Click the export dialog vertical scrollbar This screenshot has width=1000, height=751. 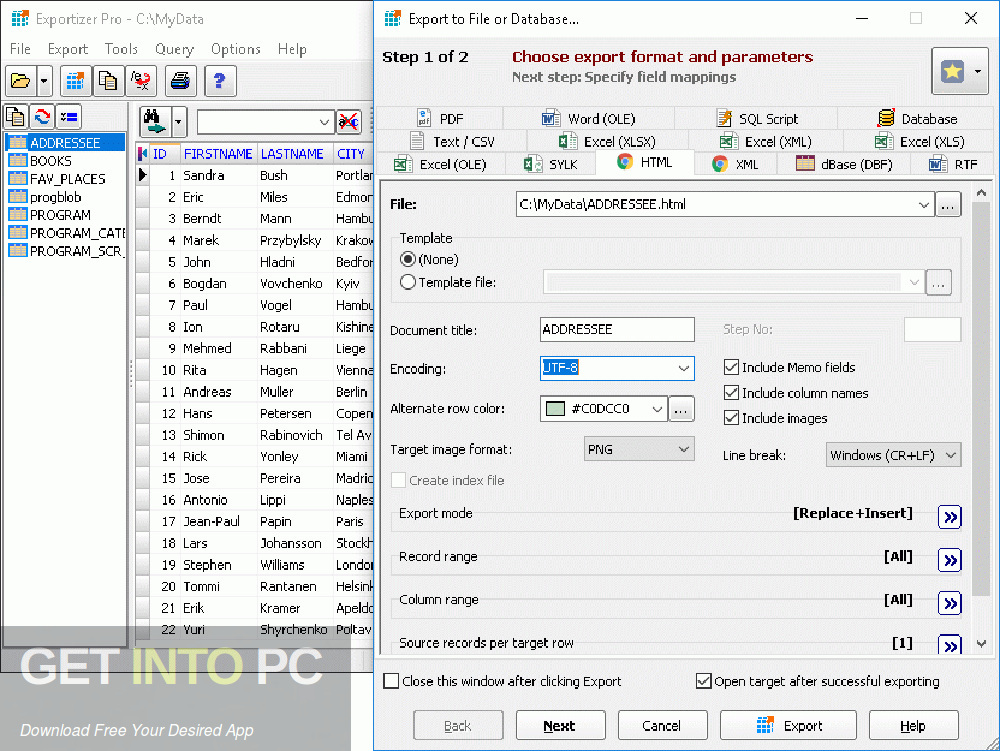[x=981, y=400]
